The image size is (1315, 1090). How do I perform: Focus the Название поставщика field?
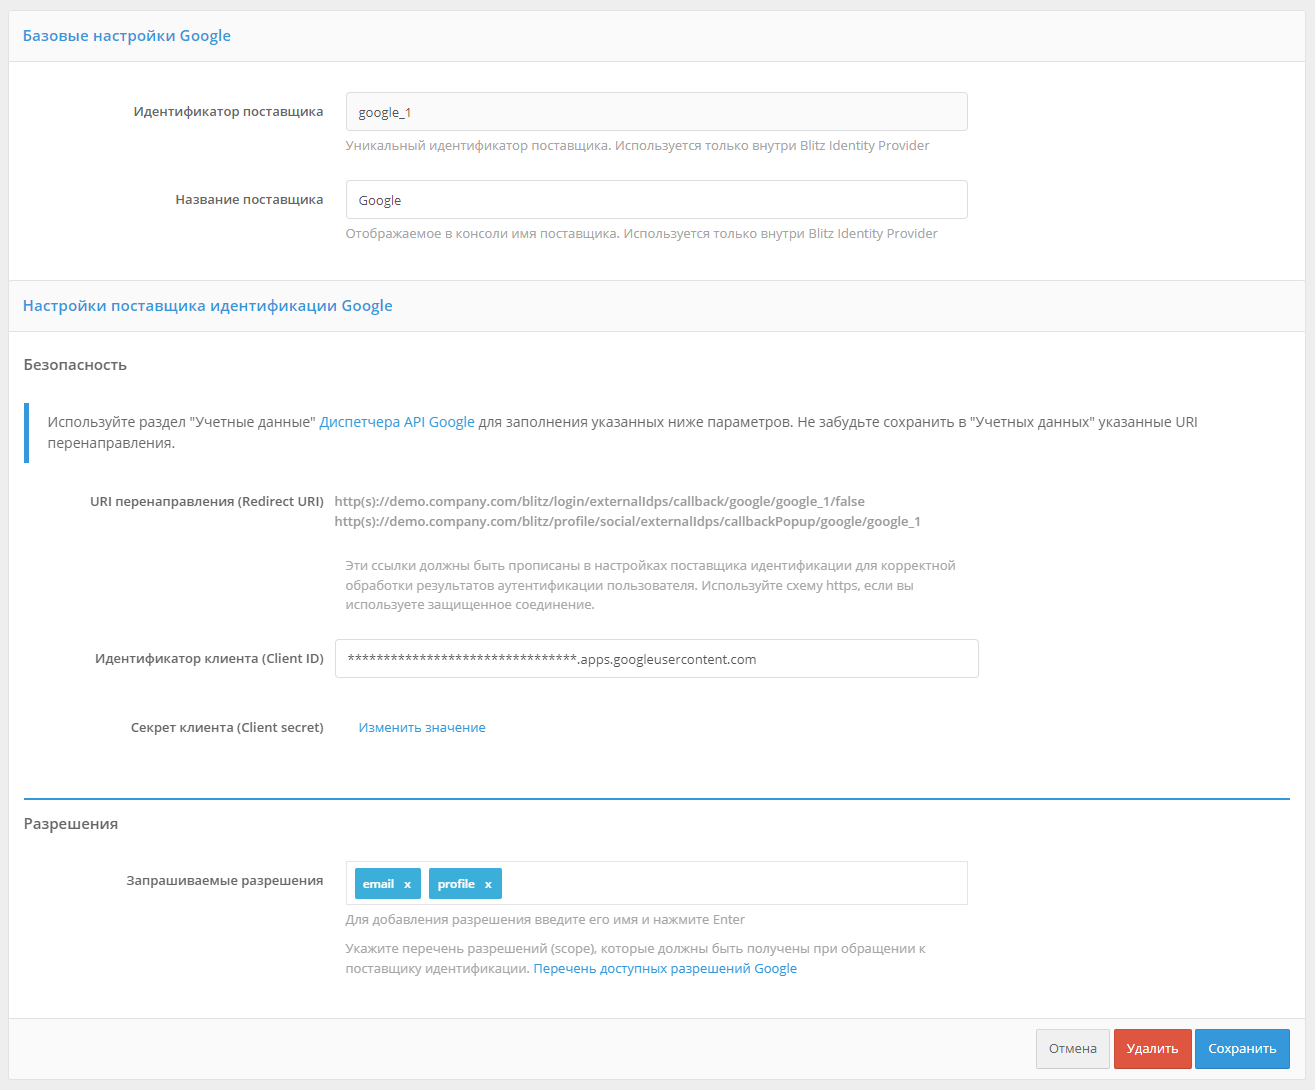(656, 200)
